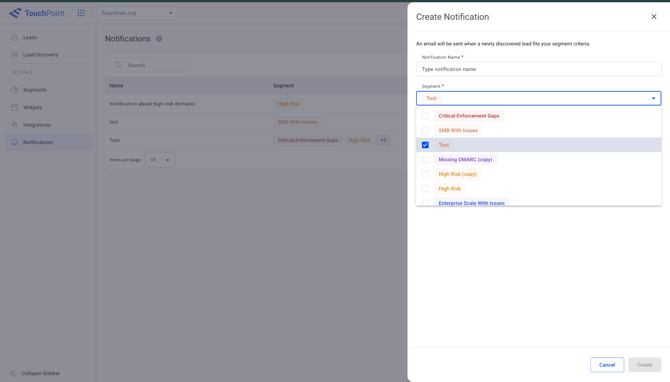Click the +1 more segments badge
670x382 pixels.
click(383, 140)
